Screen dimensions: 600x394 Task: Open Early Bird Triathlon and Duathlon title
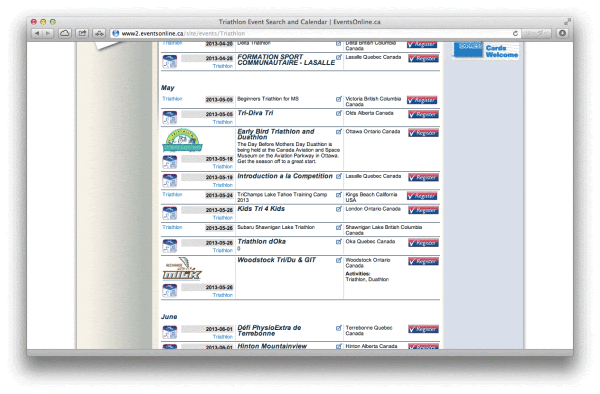pyautogui.click(x=276, y=134)
